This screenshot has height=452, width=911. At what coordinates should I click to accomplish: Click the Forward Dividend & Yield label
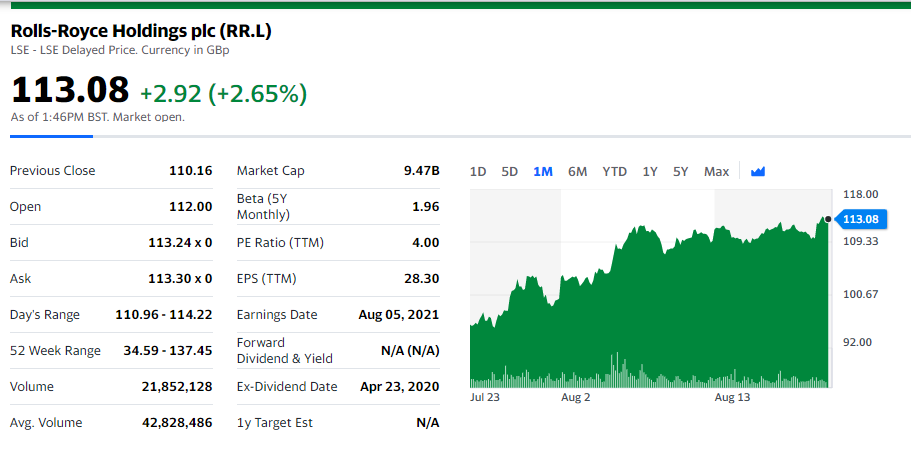pos(285,351)
